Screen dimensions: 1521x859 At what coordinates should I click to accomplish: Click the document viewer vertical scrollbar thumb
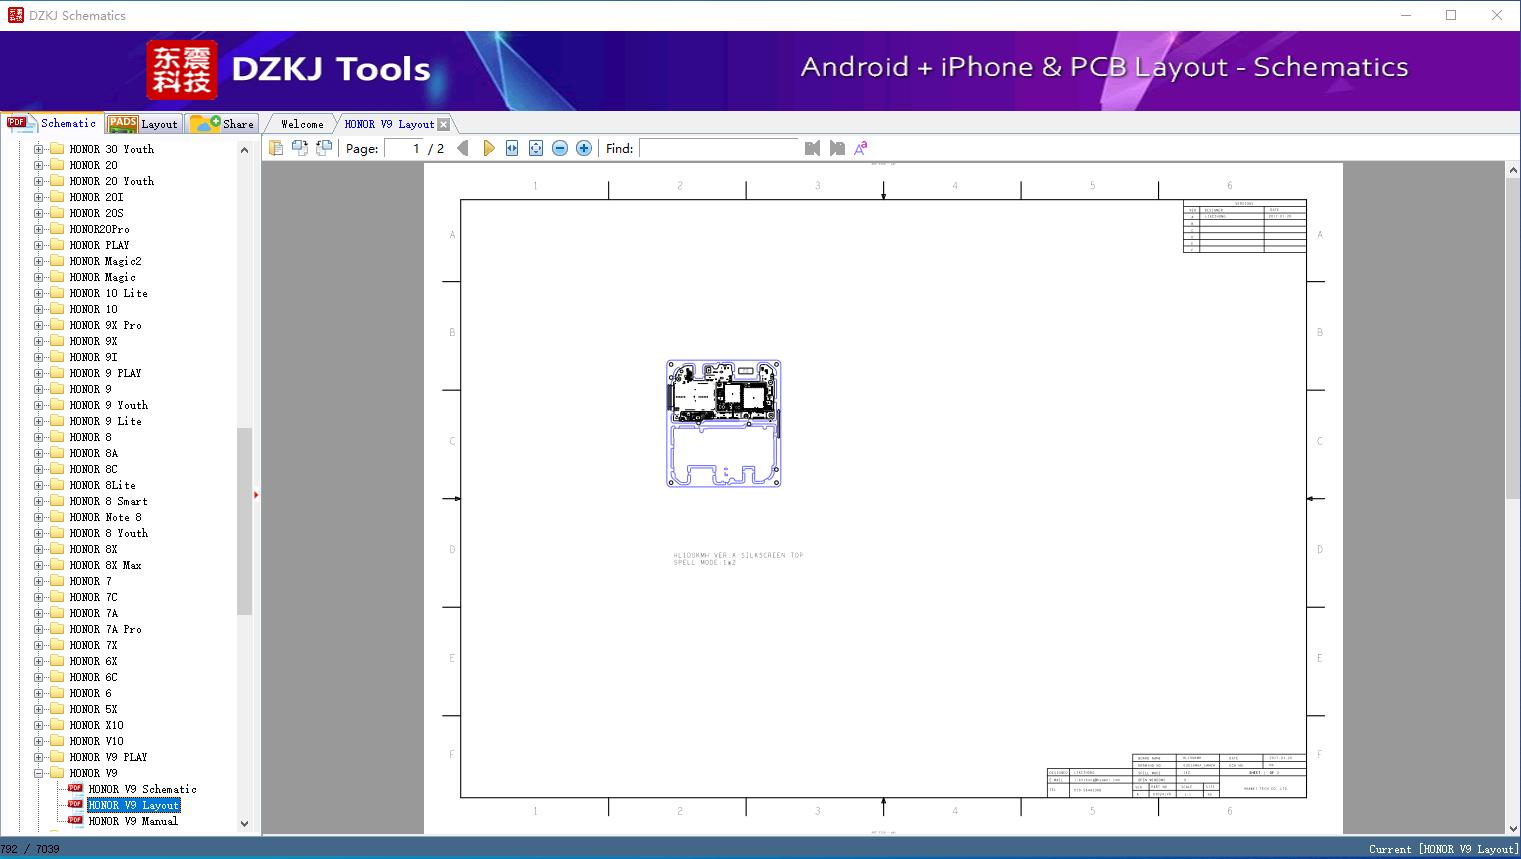[x=1512, y=339]
